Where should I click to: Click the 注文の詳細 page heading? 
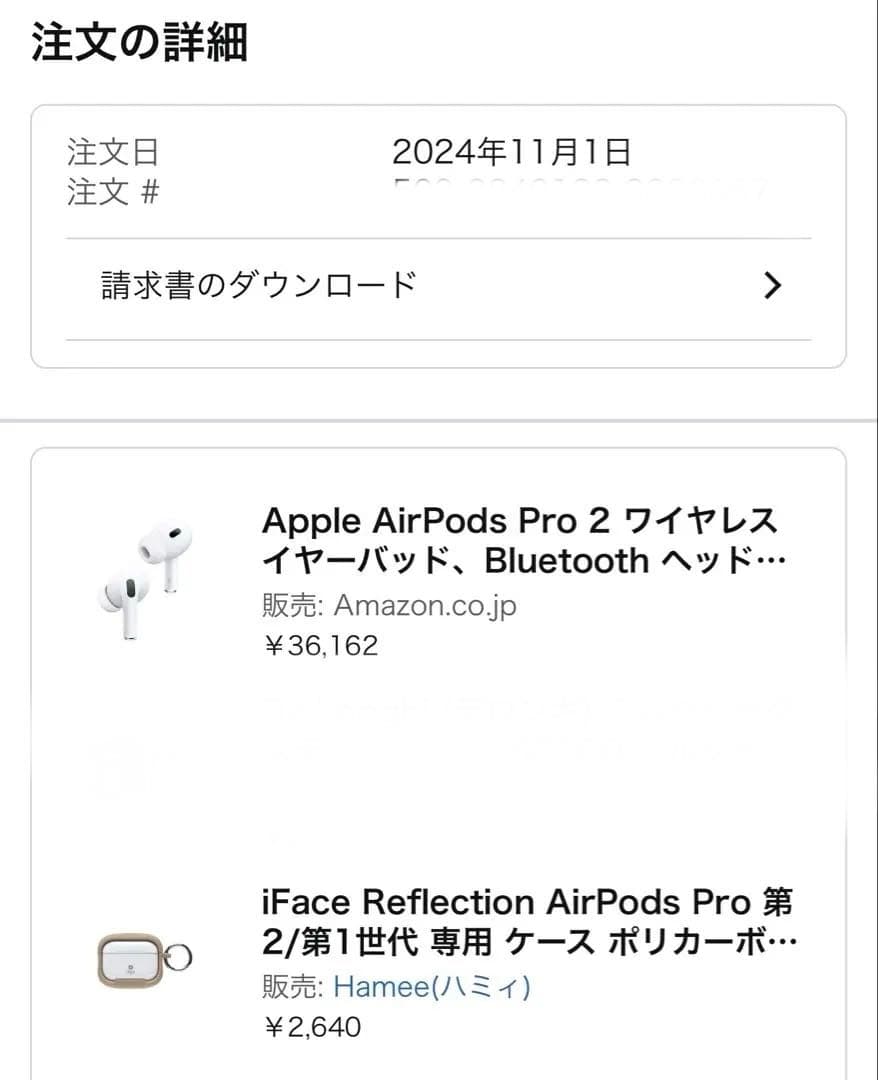tap(139, 43)
